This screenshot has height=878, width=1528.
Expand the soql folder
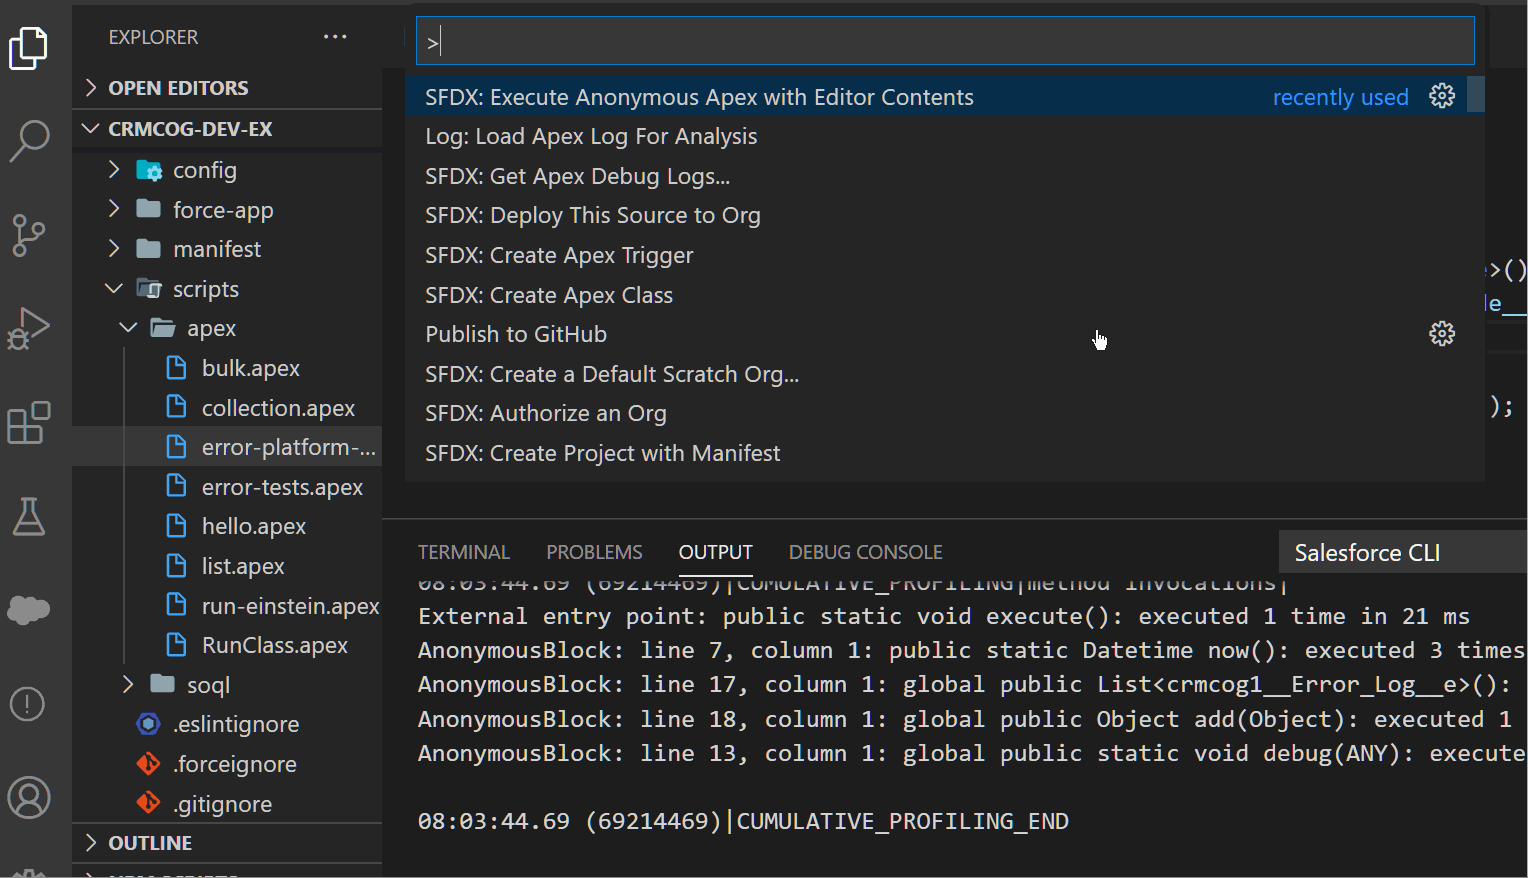tap(128, 684)
